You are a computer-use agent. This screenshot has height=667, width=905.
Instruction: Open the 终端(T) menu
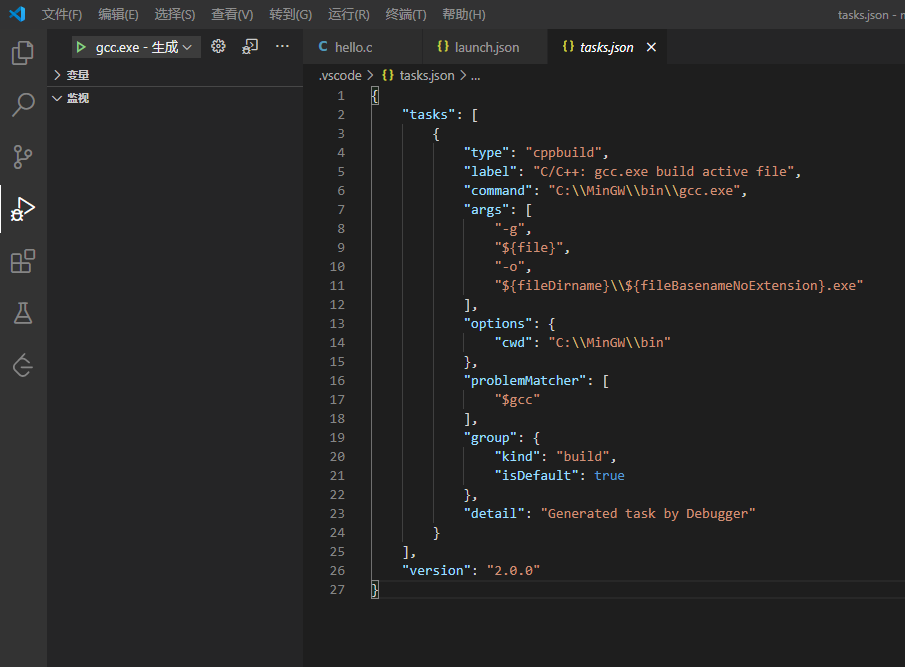(405, 15)
